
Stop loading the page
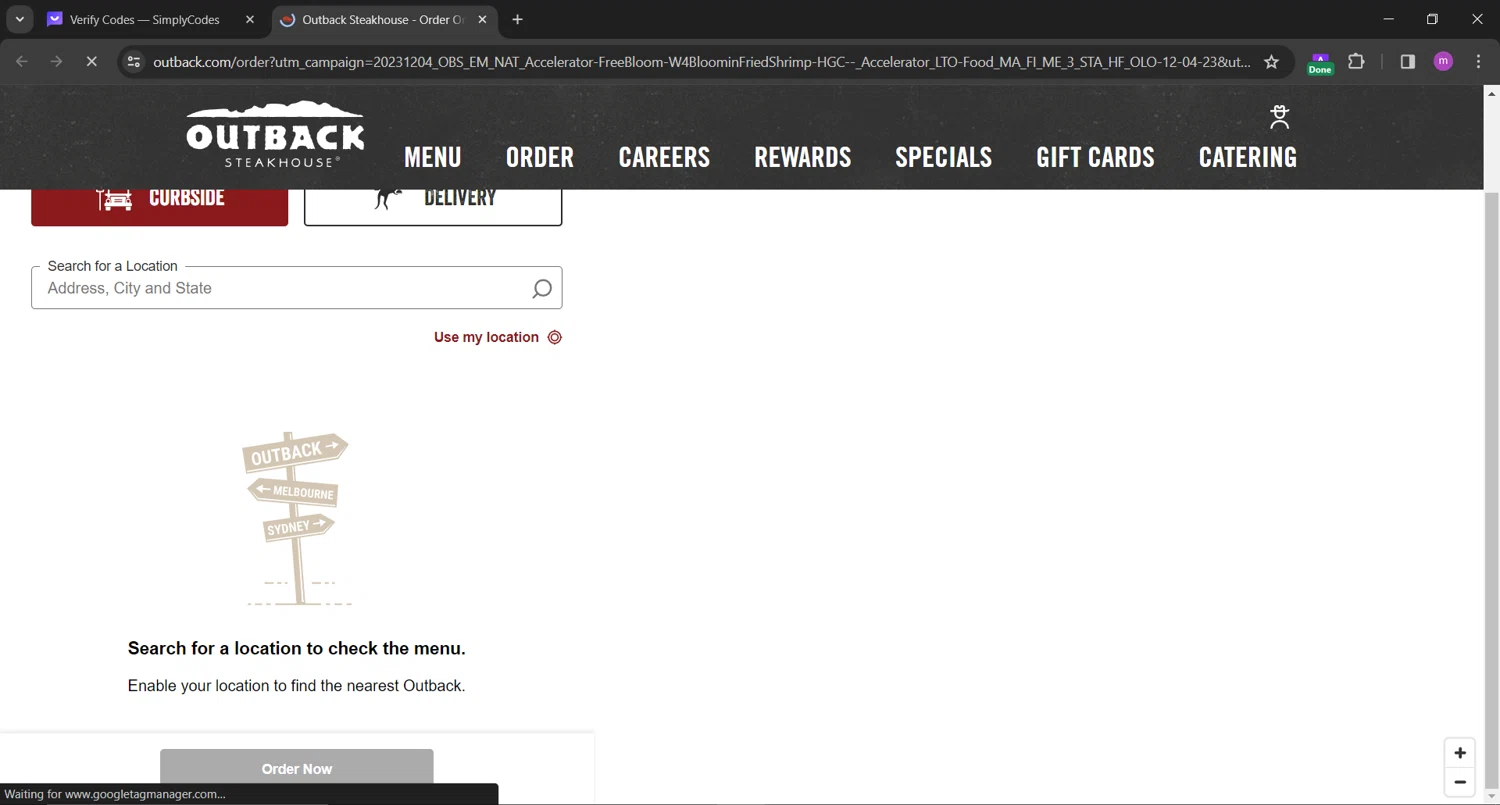pos(91,62)
